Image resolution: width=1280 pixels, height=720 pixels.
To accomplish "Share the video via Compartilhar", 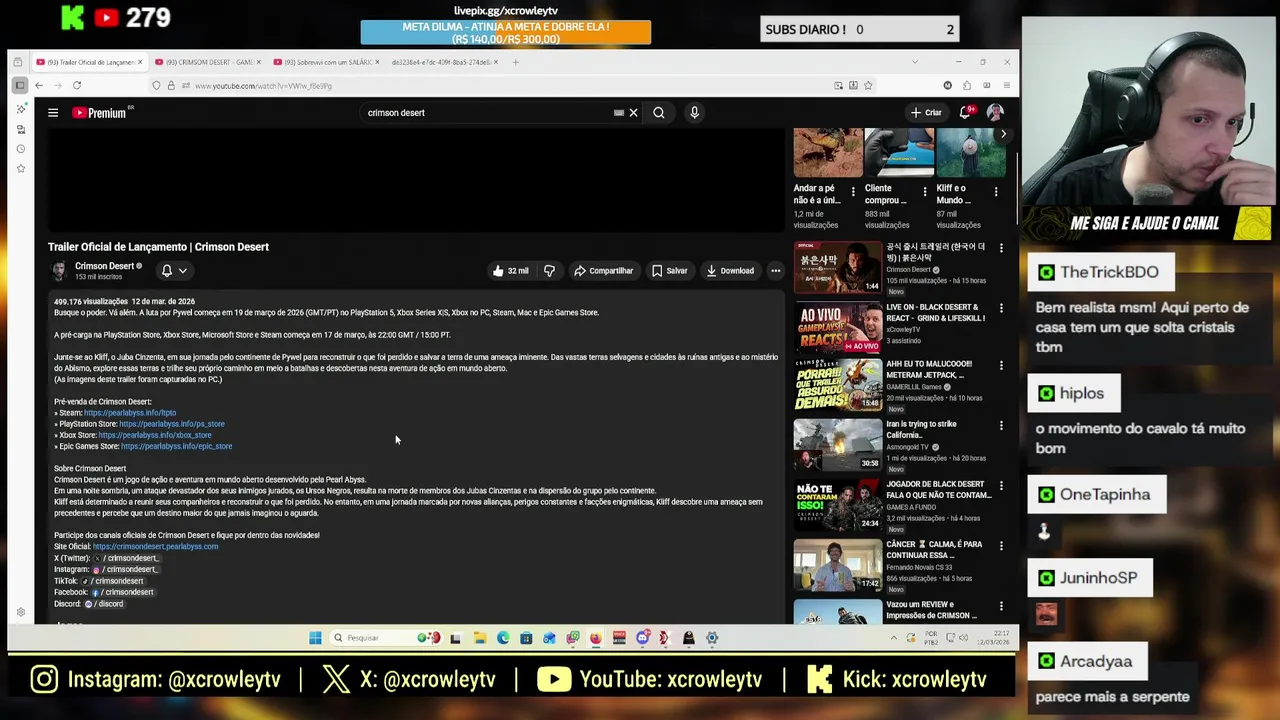I will point(604,271).
